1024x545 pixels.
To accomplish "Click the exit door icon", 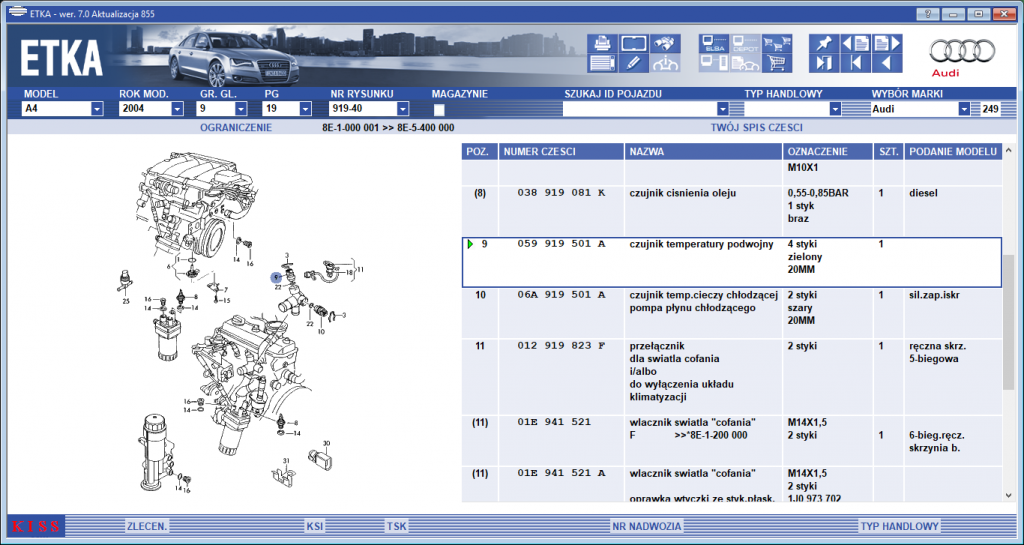I will coord(824,63).
